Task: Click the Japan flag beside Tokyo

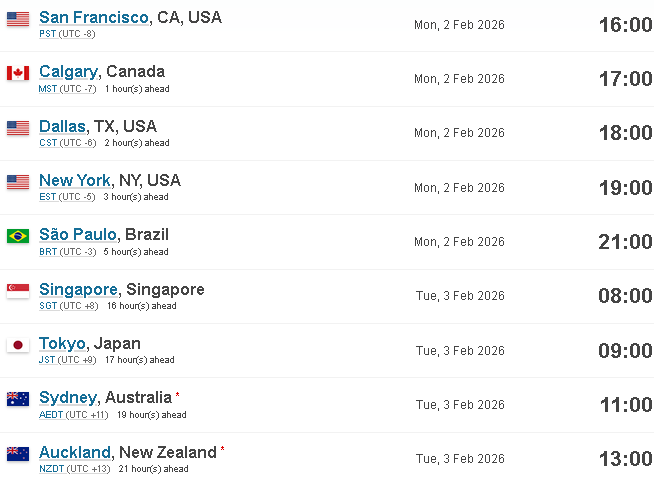Action: [x=18, y=345]
